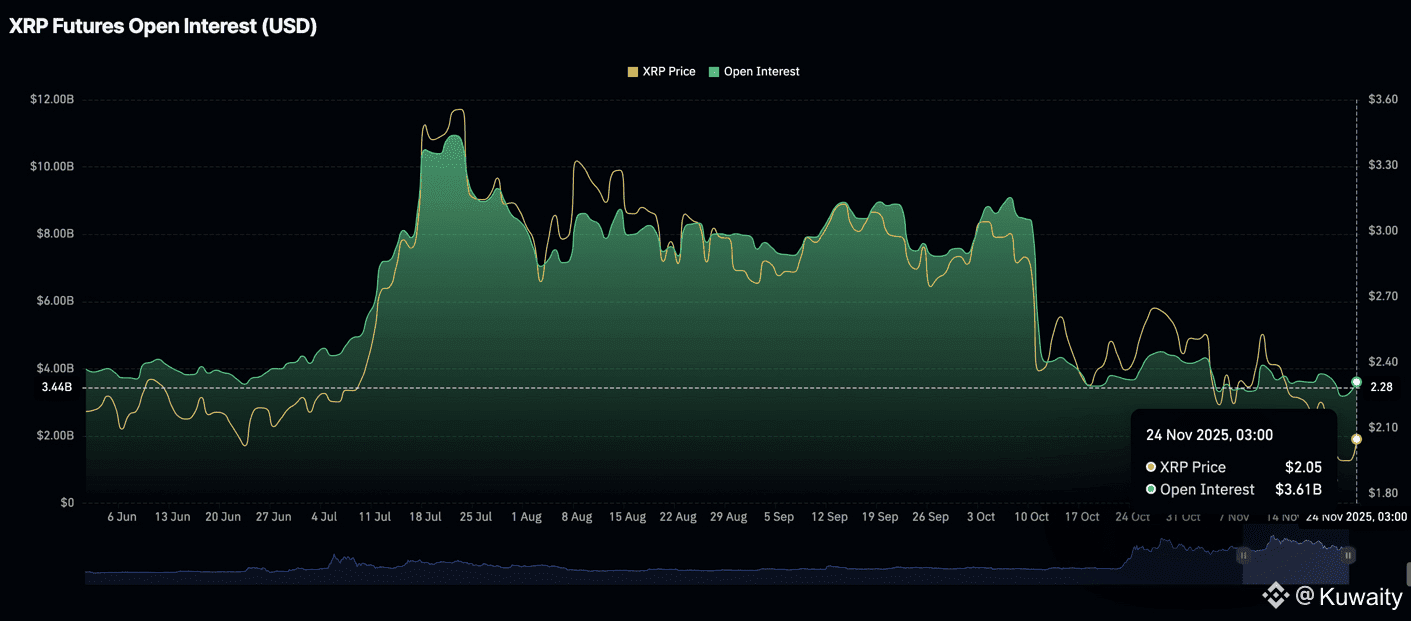Click the highlighted selection in the range navigator
The width and height of the screenshot is (1411, 621).
(x=1295, y=555)
